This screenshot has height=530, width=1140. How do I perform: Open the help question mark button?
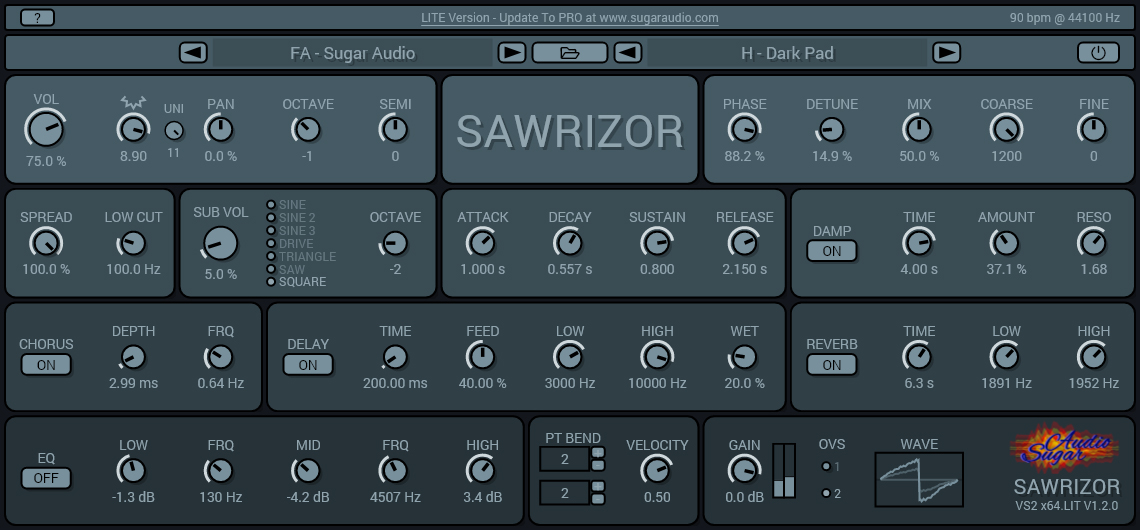[x=37, y=17]
